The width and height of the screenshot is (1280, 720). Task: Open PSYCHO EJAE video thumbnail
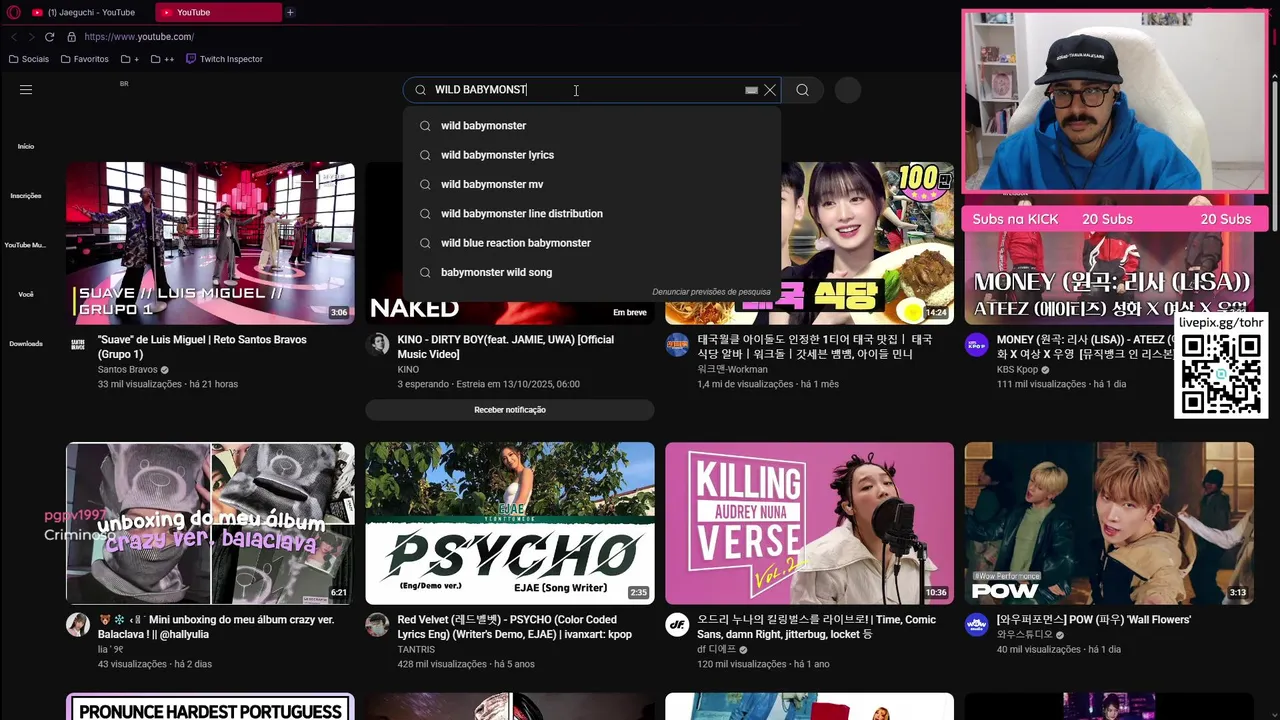(x=510, y=523)
